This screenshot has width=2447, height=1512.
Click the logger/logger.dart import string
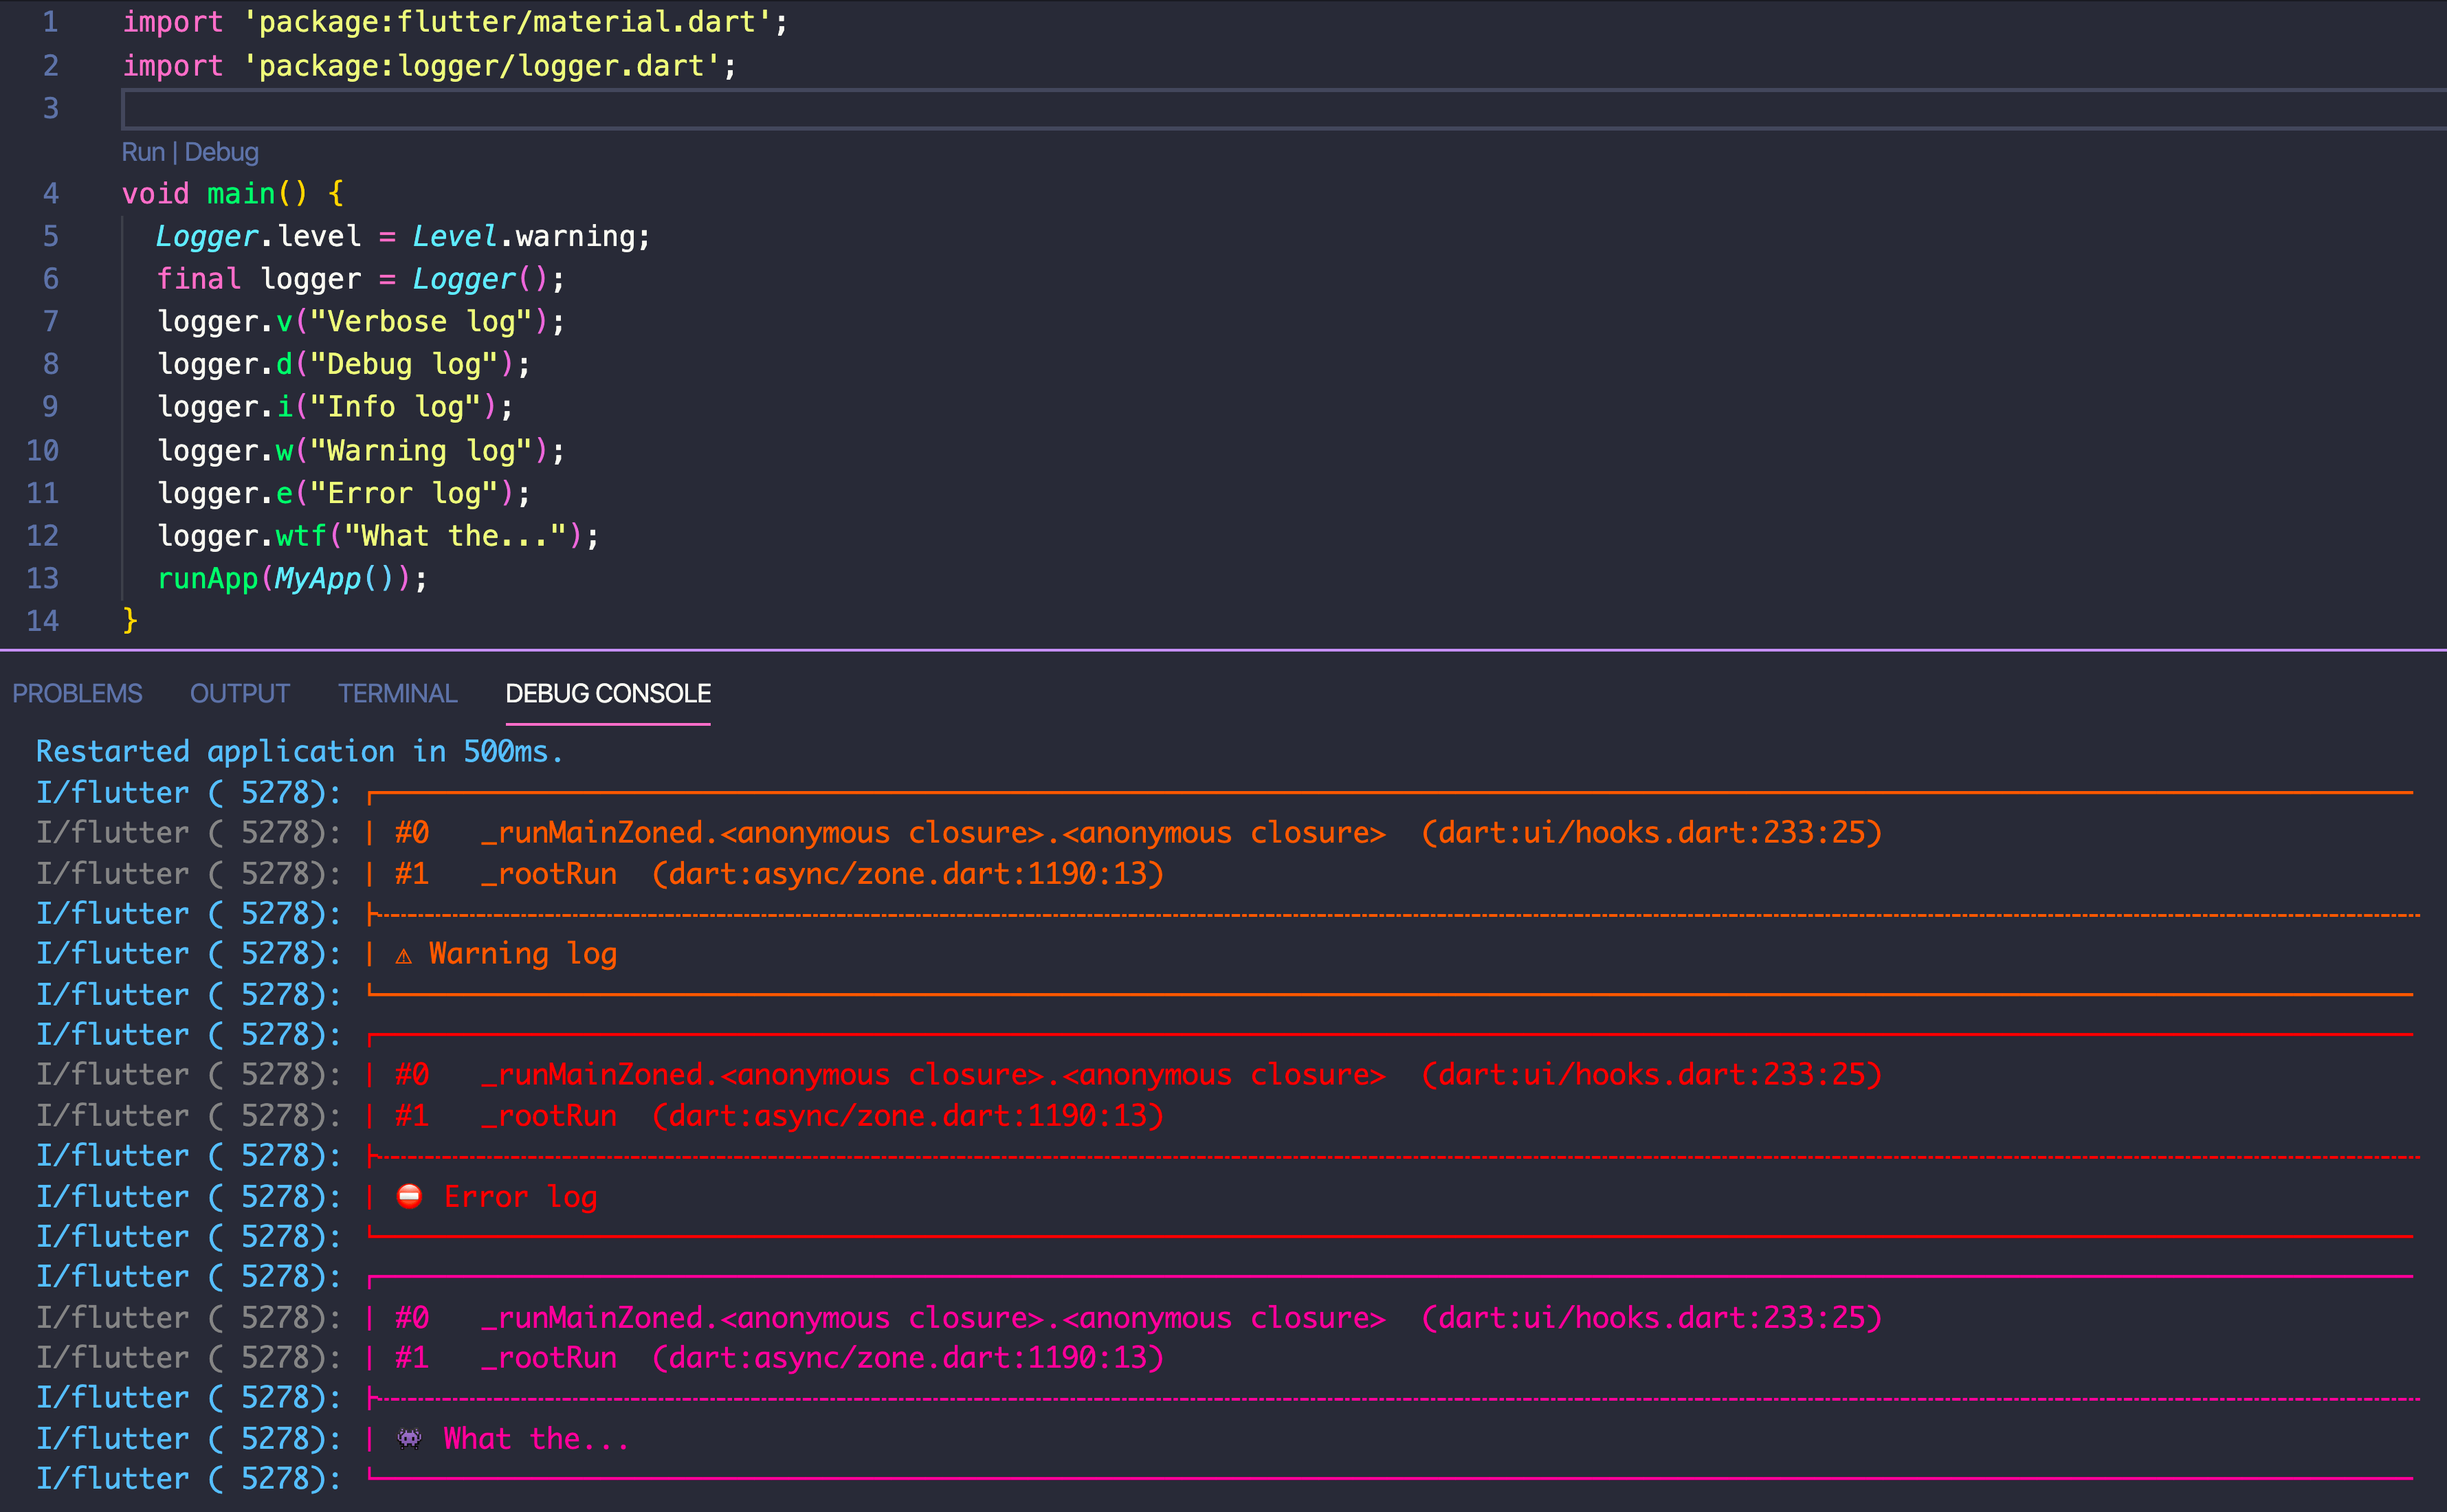(481, 66)
